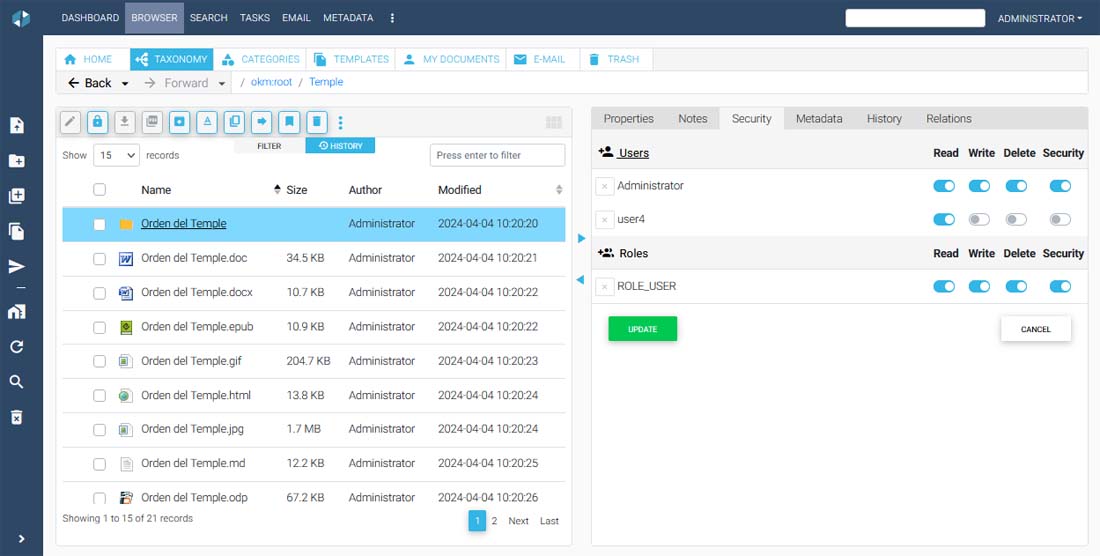Image resolution: width=1100 pixels, height=556 pixels.
Task: Open the Categories tab
Action: coord(260,59)
